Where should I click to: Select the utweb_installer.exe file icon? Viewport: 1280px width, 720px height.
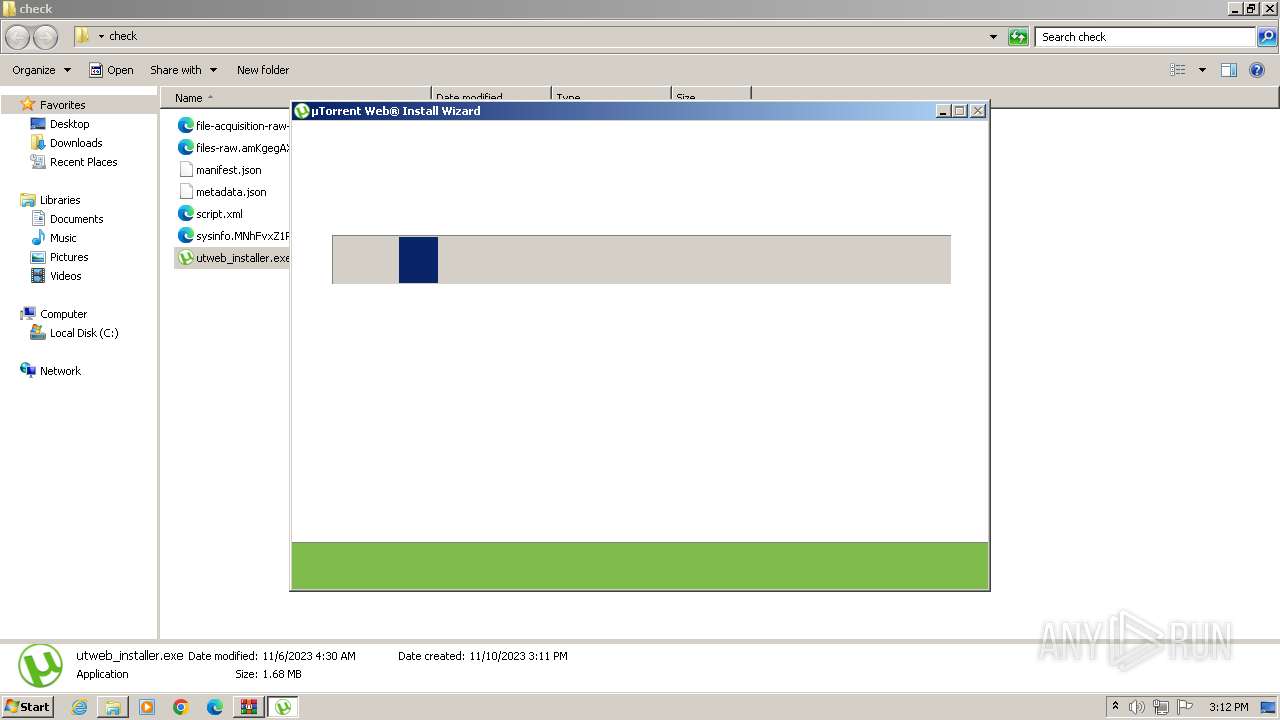coord(185,258)
